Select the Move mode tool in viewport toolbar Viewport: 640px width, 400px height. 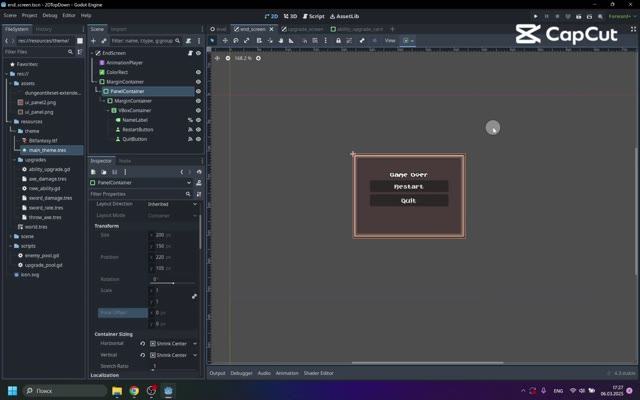coord(225,40)
